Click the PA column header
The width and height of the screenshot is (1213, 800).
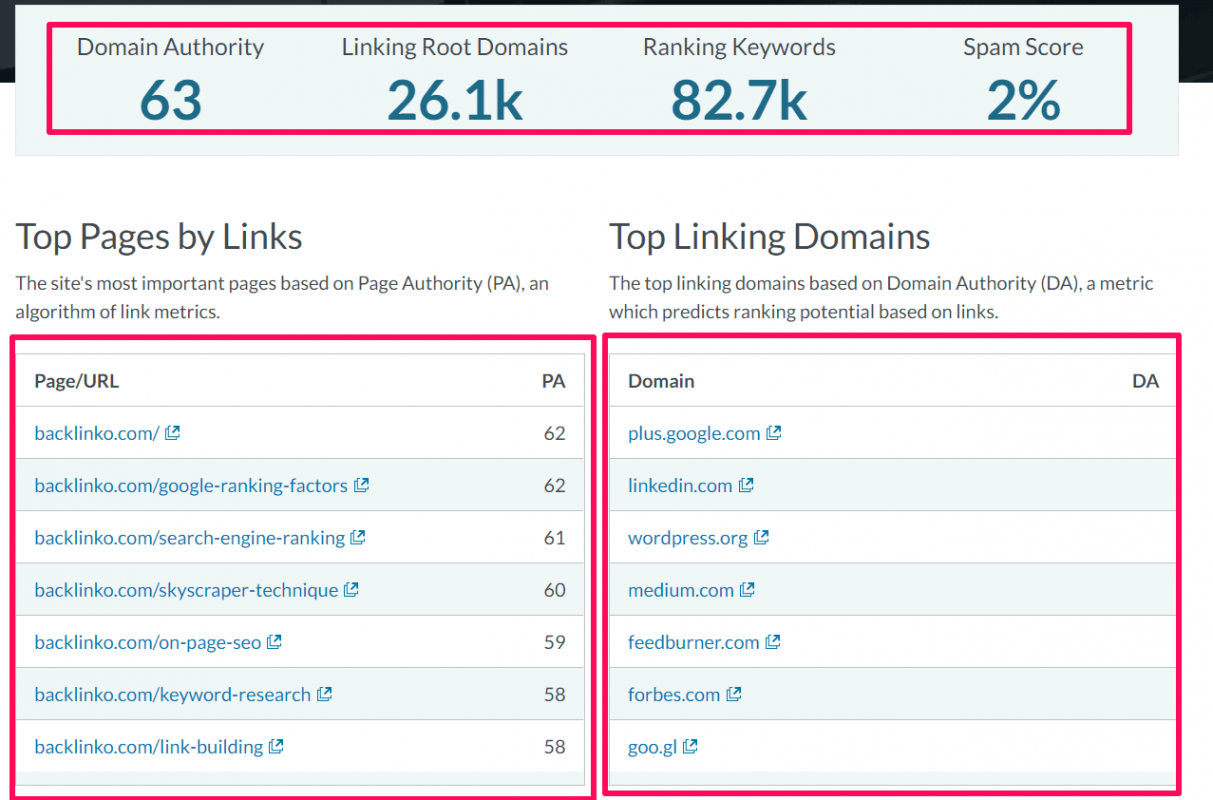553,381
